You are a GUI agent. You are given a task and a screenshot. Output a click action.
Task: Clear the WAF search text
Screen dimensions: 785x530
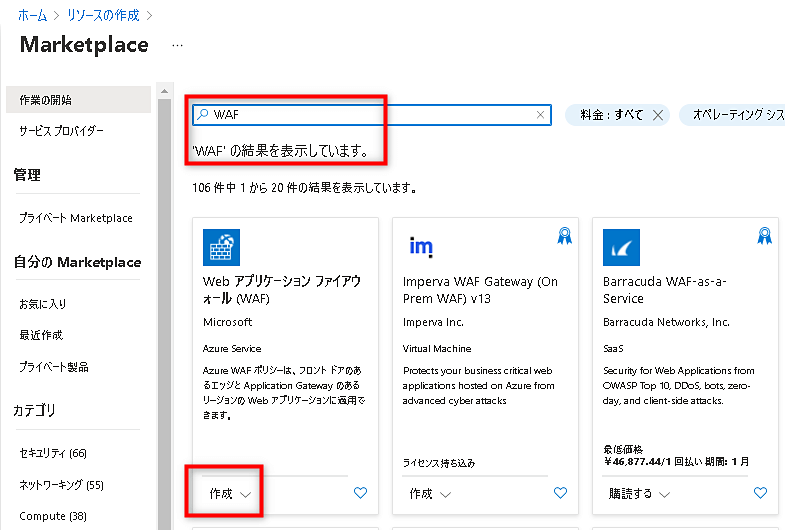pos(540,115)
